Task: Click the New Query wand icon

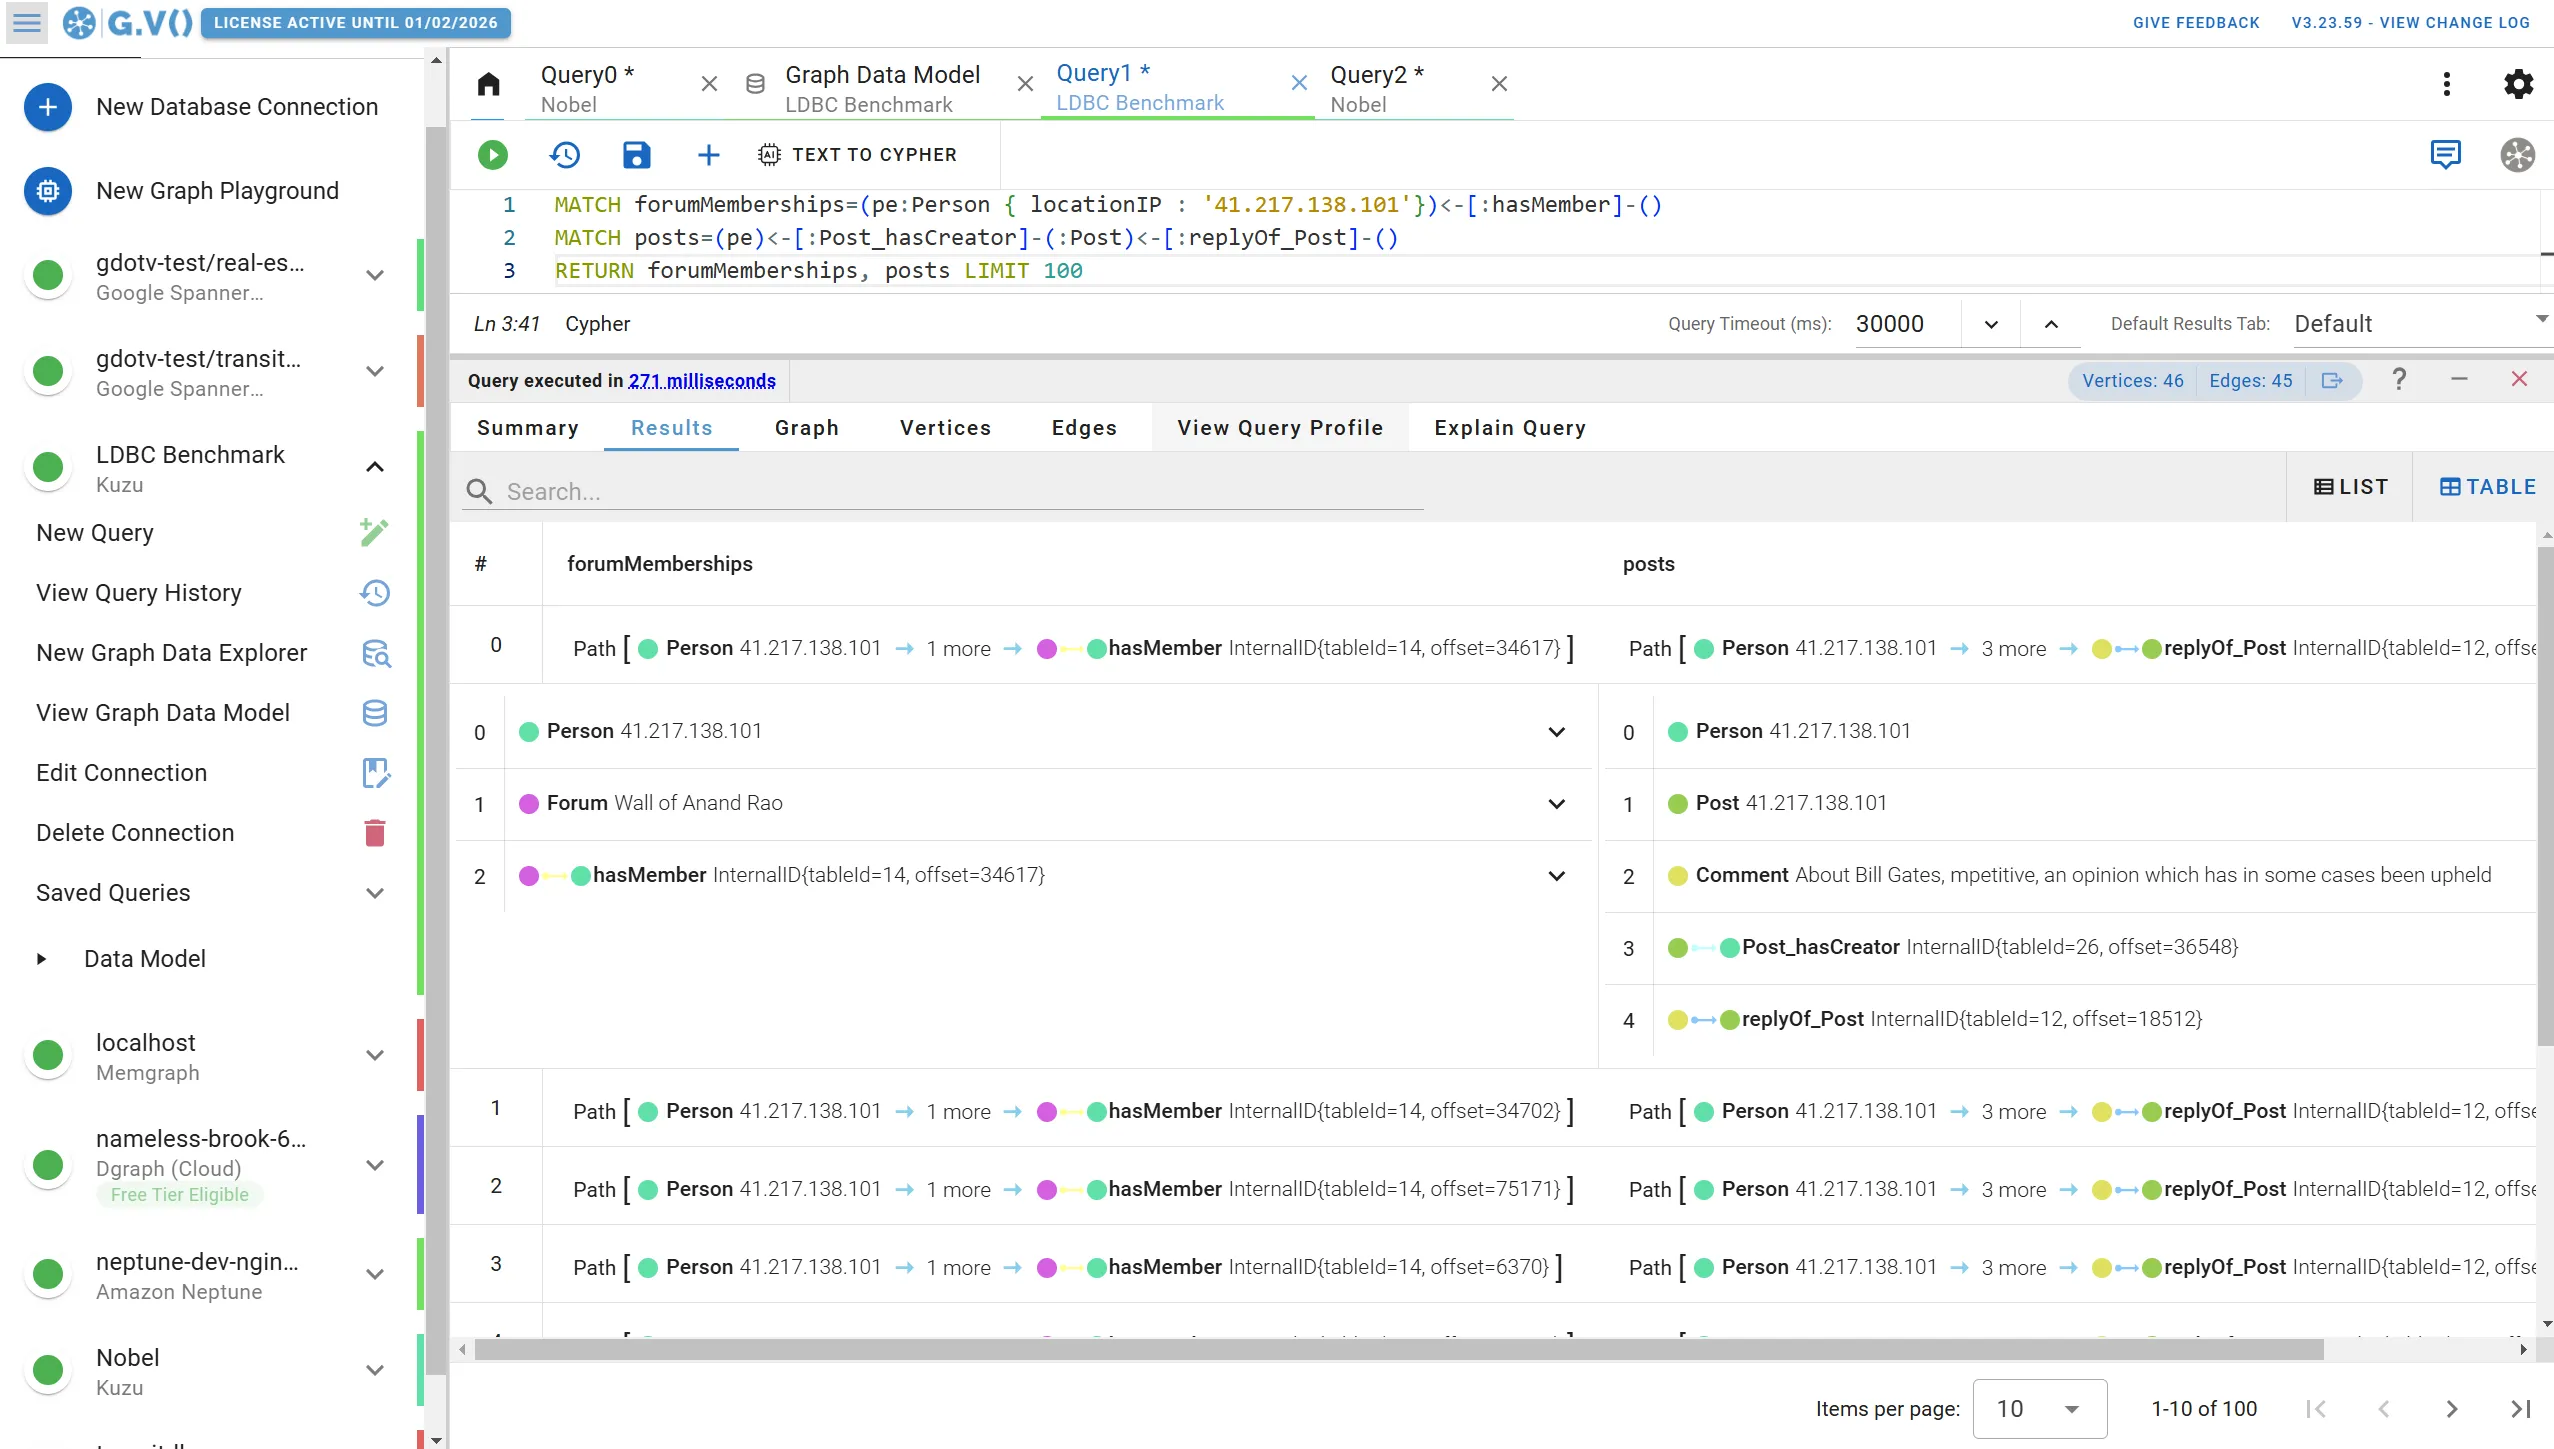Action: [375, 533]
